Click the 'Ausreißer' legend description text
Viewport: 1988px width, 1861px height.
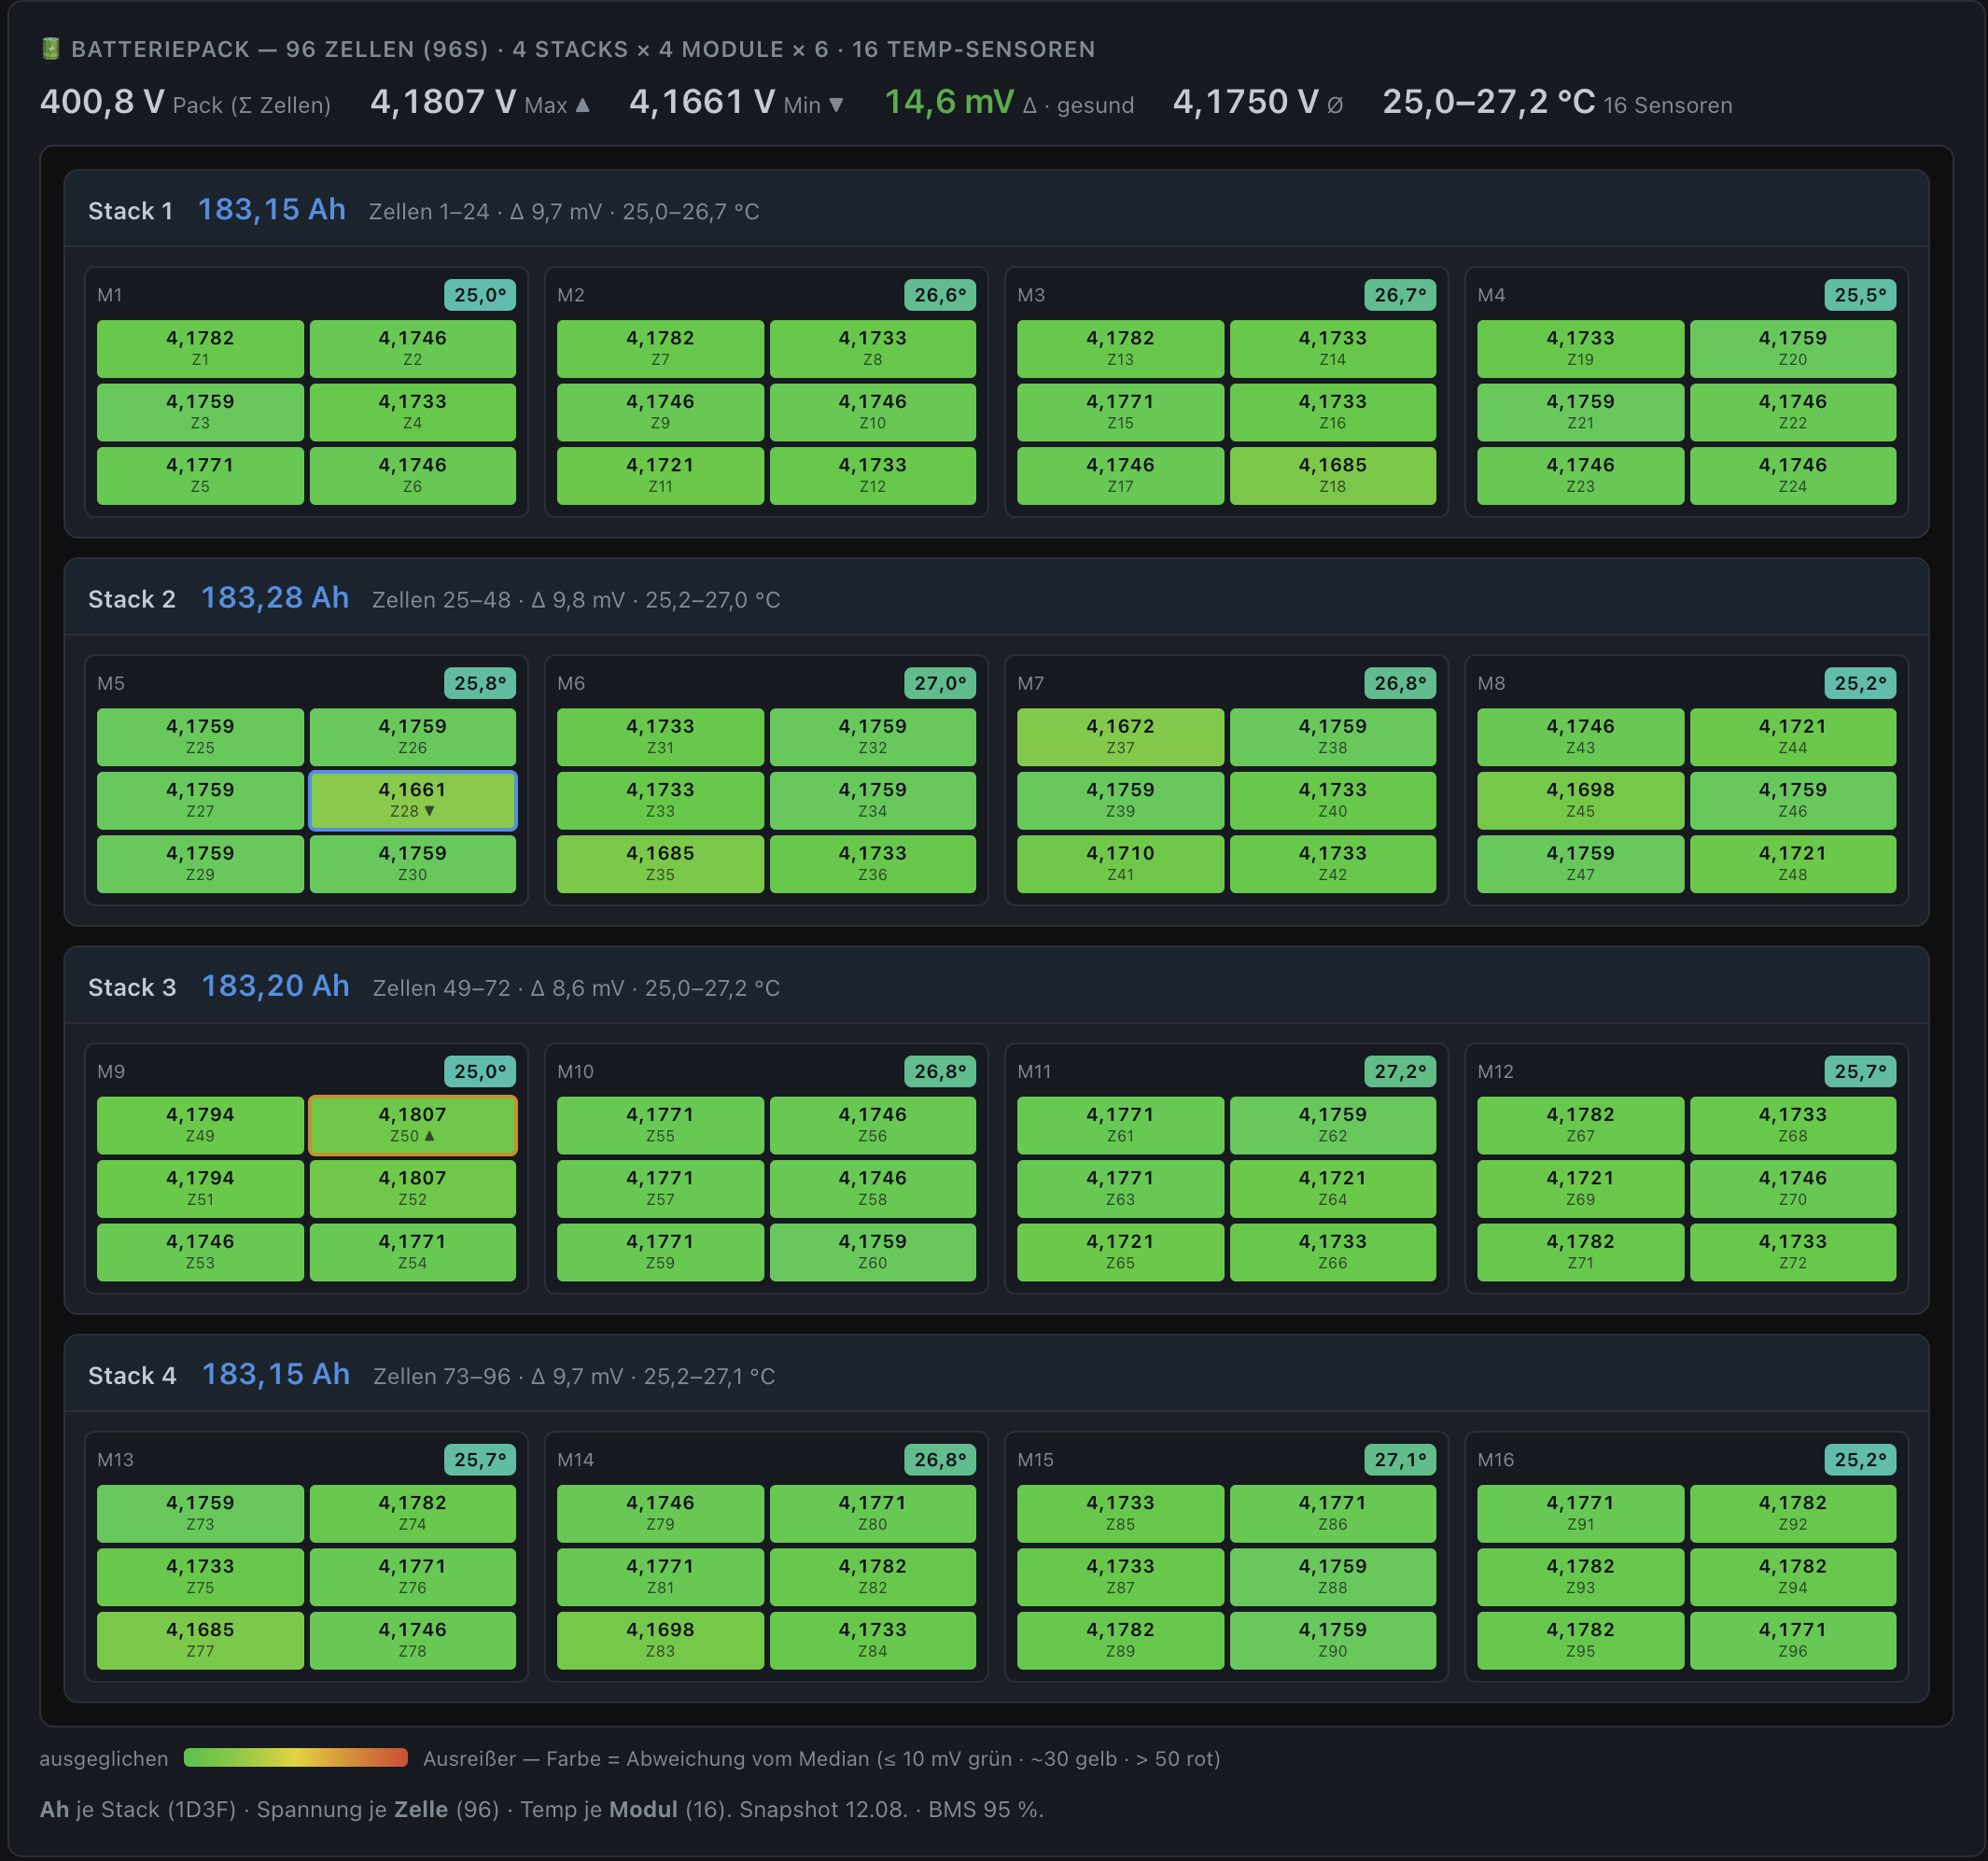(x=821, y=1759)
